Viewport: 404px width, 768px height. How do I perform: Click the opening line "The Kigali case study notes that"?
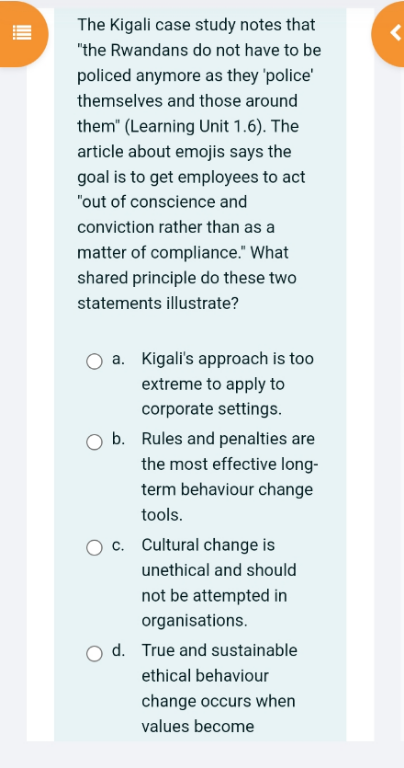click(x=196, y=24)
